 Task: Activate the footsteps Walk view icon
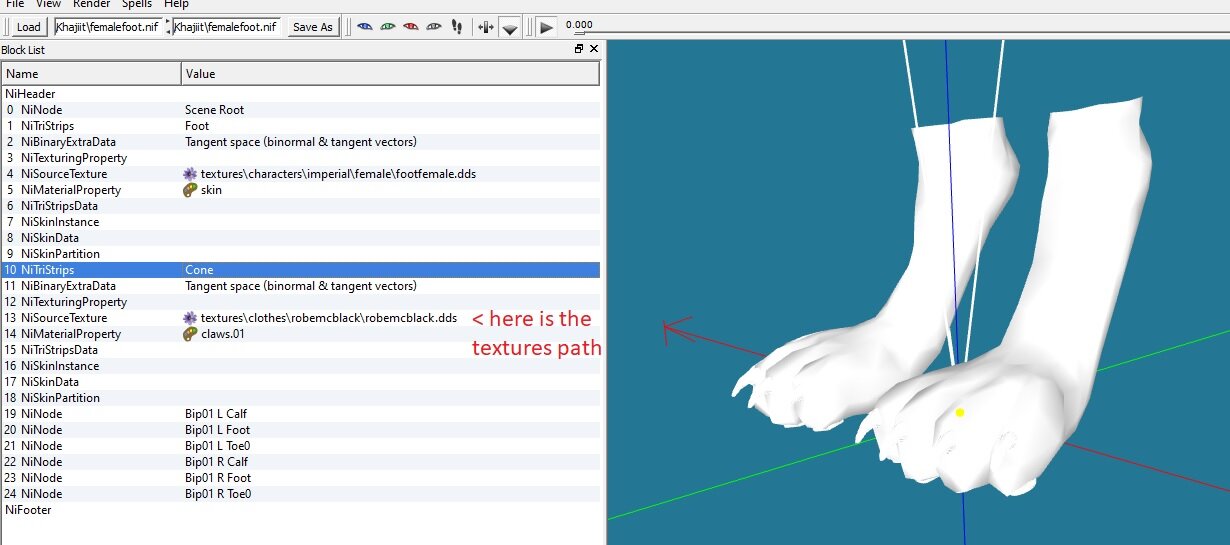[456, 27]
